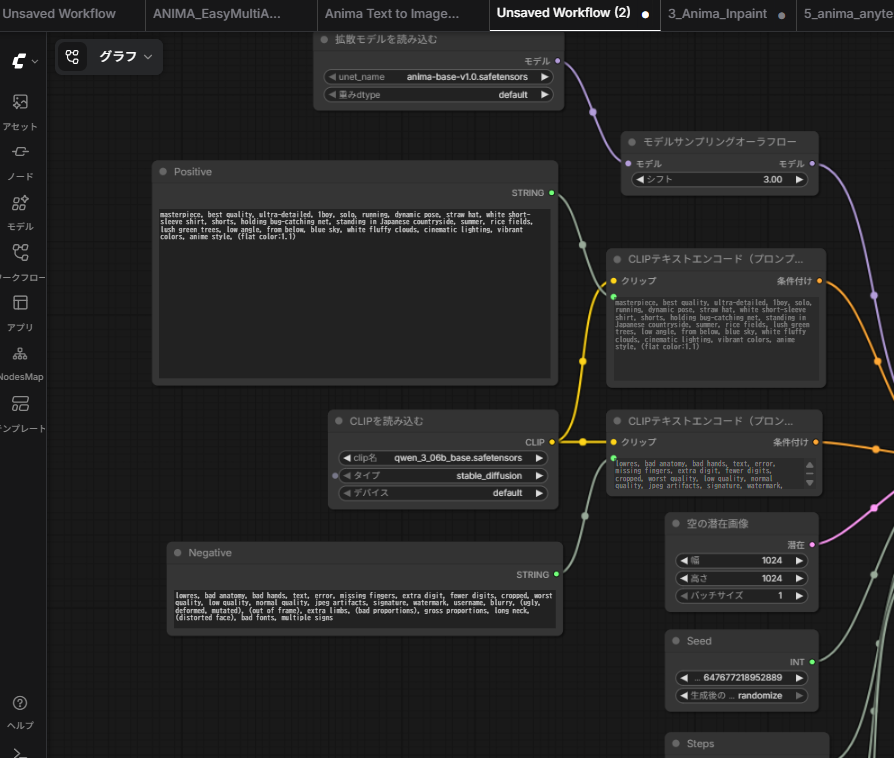Click the Negative node STRING output port
This screenshot has height=758, width=894.
pos(556,574)
